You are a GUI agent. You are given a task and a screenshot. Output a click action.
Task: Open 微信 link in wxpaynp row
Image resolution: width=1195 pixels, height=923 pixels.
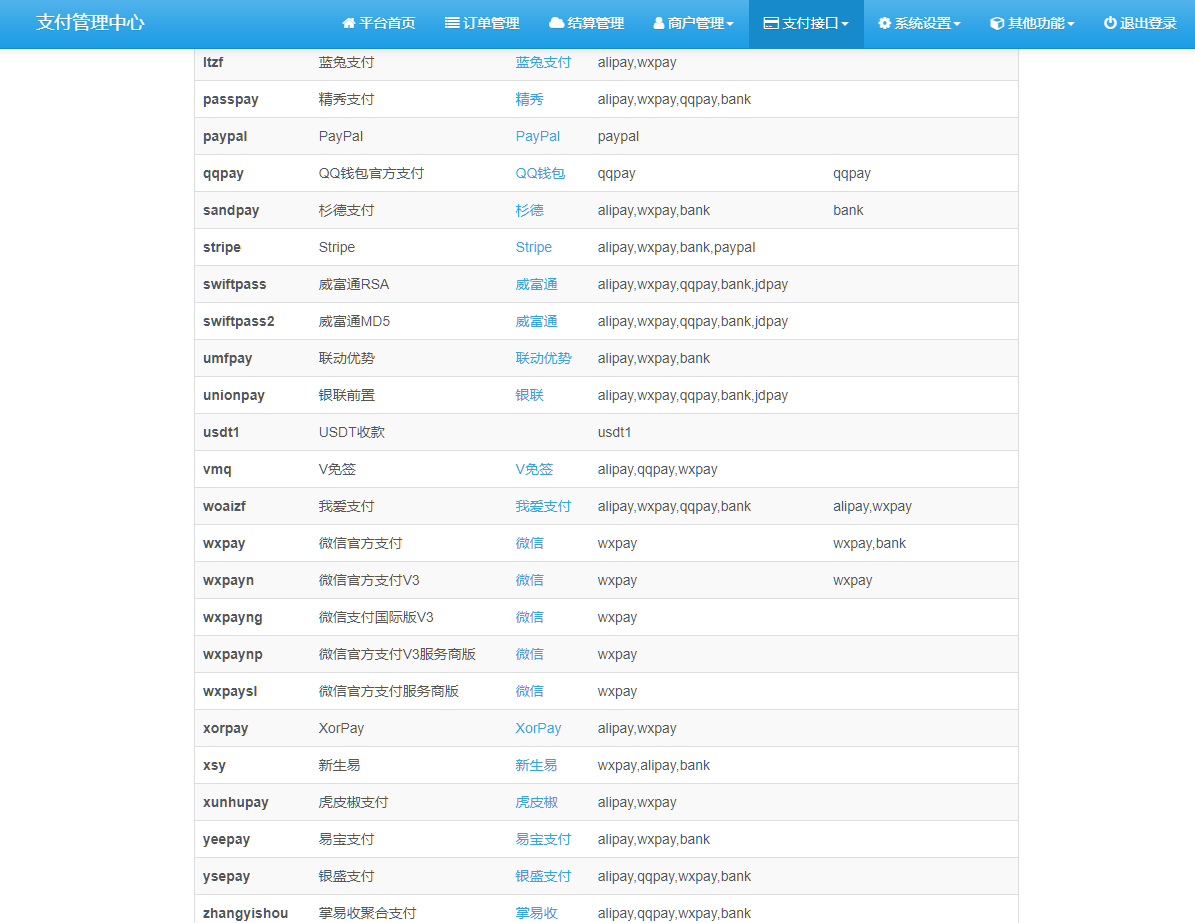[x=529, y=654]
